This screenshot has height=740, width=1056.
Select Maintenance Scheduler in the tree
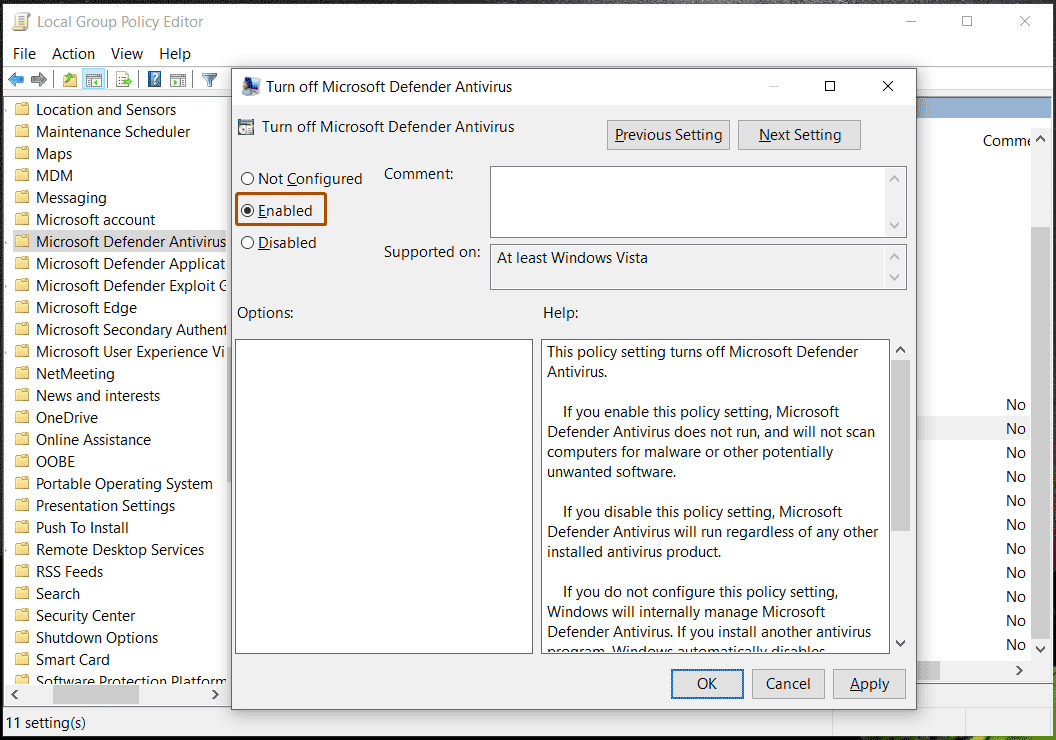point(112,131)
